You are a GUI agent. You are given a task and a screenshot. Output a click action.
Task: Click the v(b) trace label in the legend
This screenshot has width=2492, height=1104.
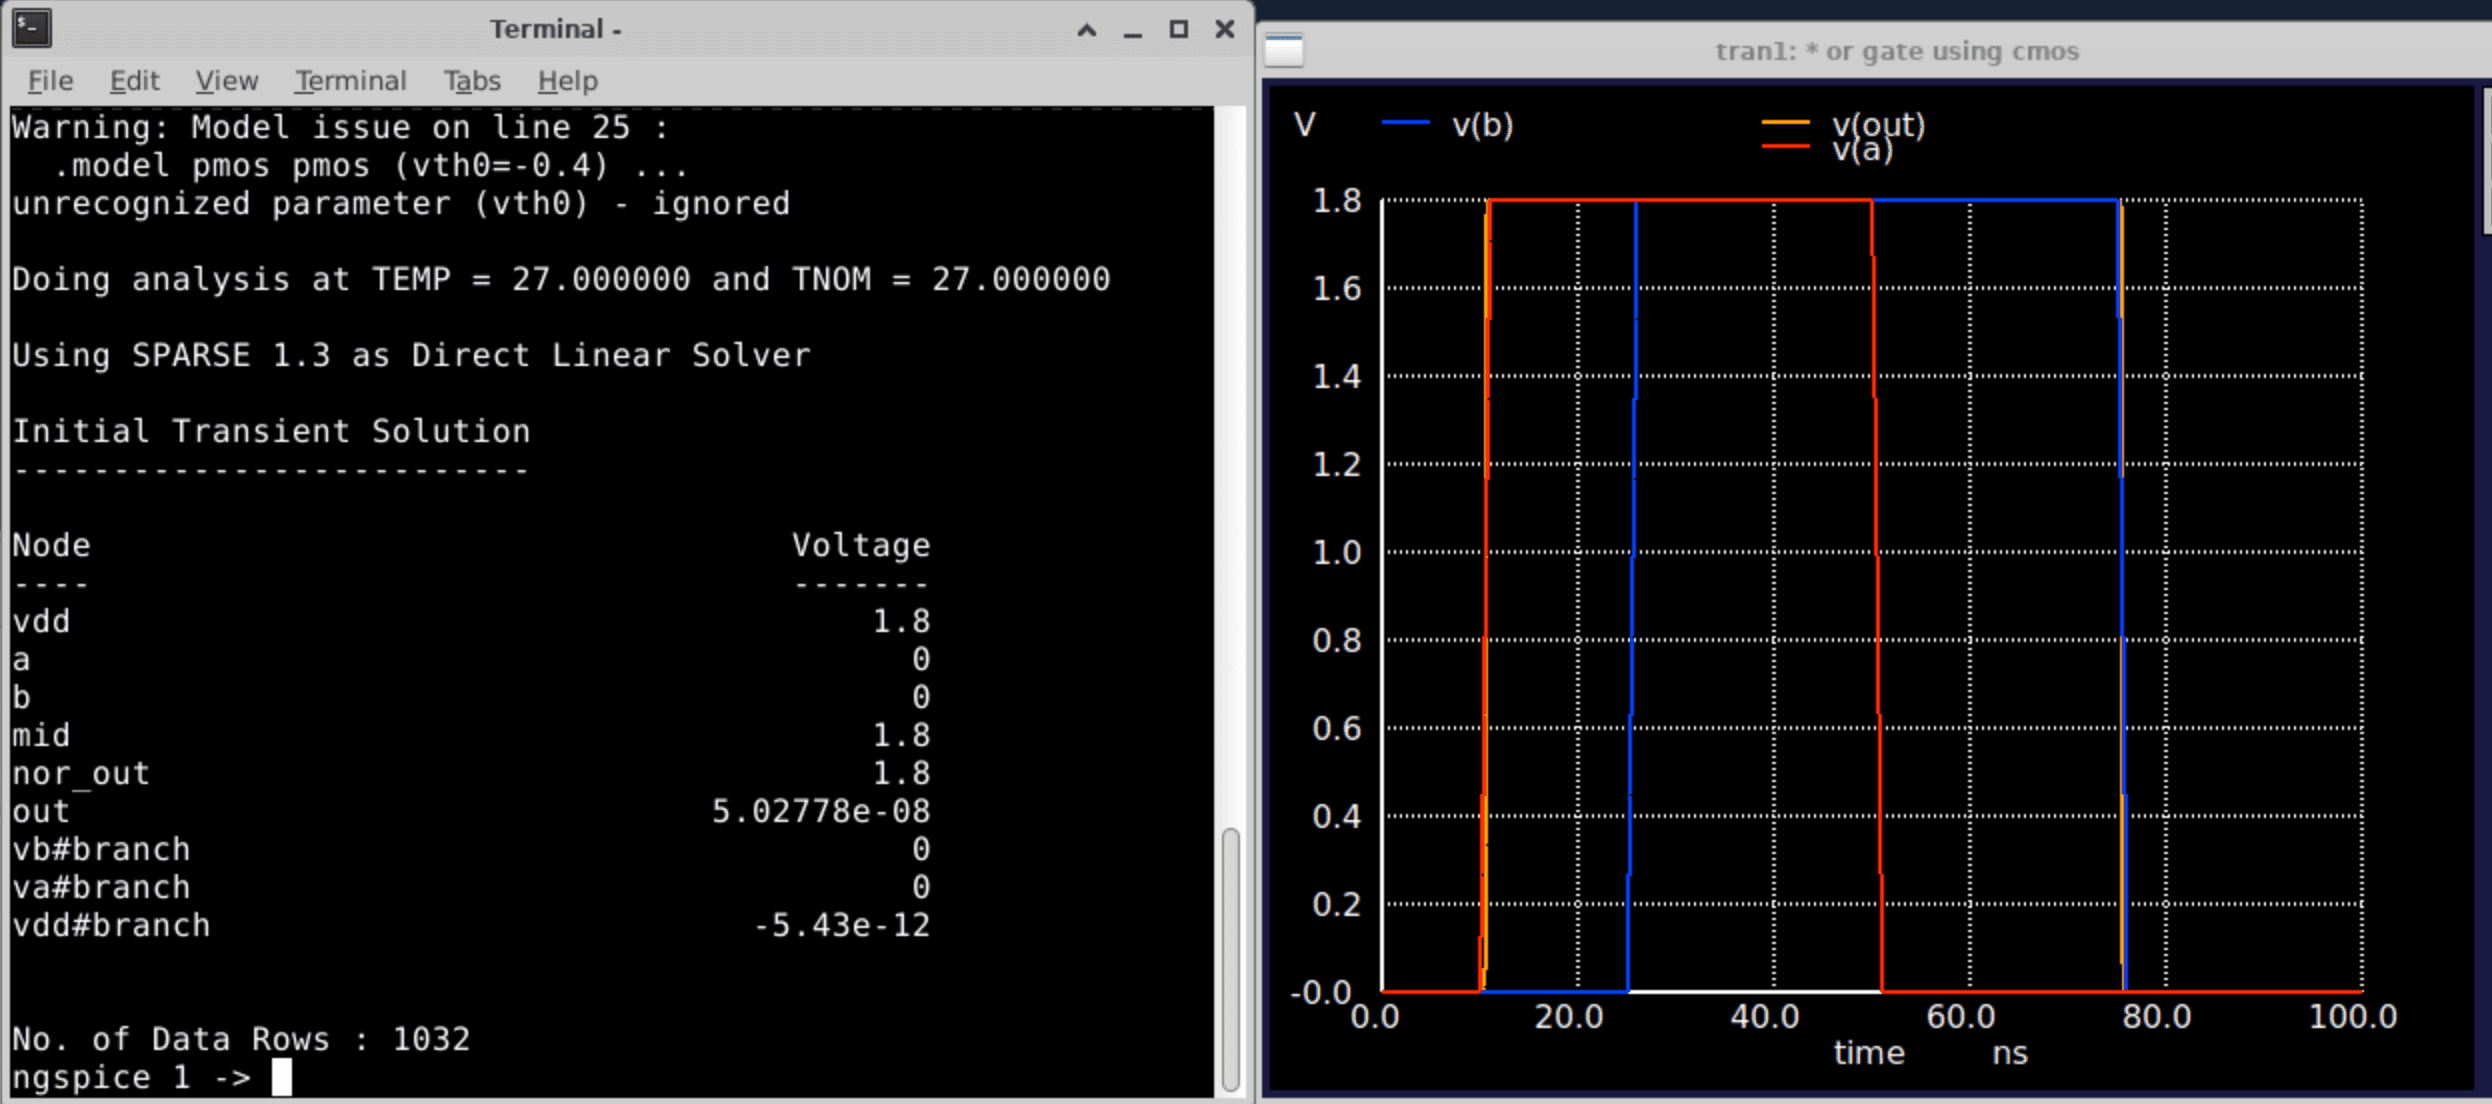pyautogui.click(x=1483, y=125)
